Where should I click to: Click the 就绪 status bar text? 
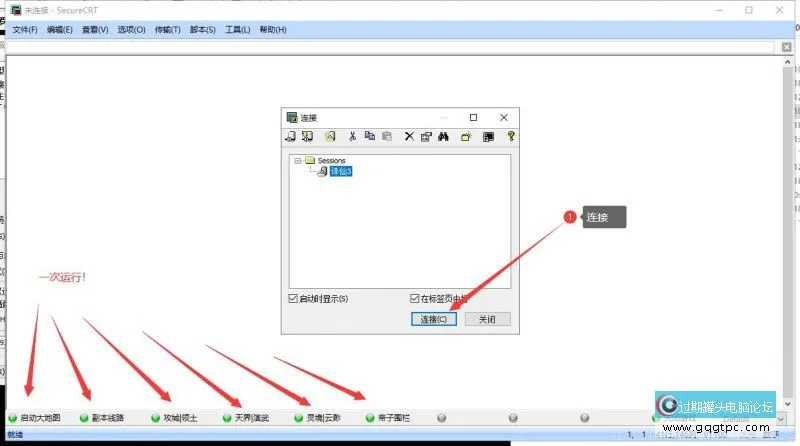coord(15,435)
